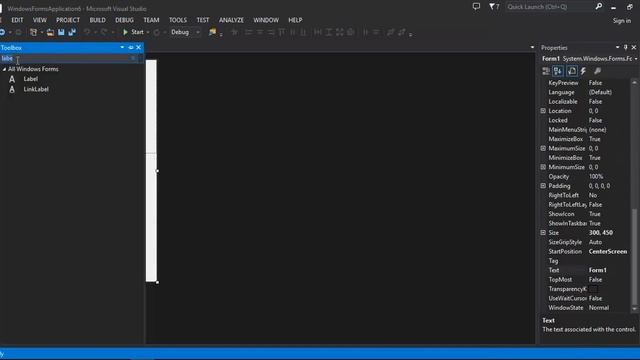Image resolution: width=640 pixels, height=360 pixels.
Task: Click the Save All toolbar icon
Action: pyautogui.click(x=72, y=32)
